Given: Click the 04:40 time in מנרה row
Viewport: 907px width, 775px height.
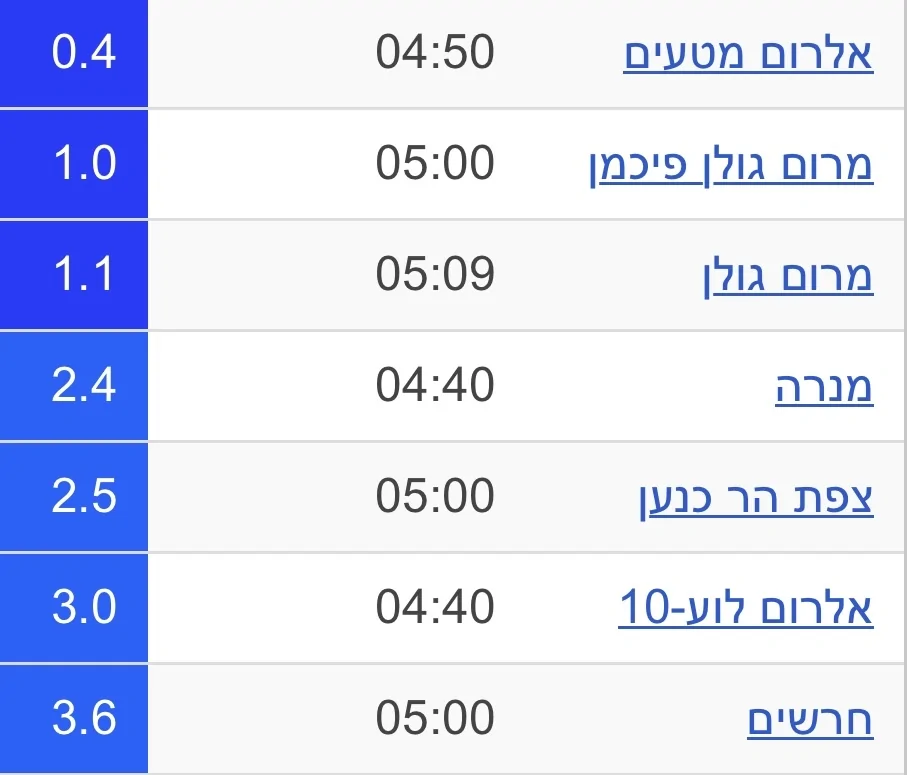Looking at the screenshot, I should coord(435,387).
